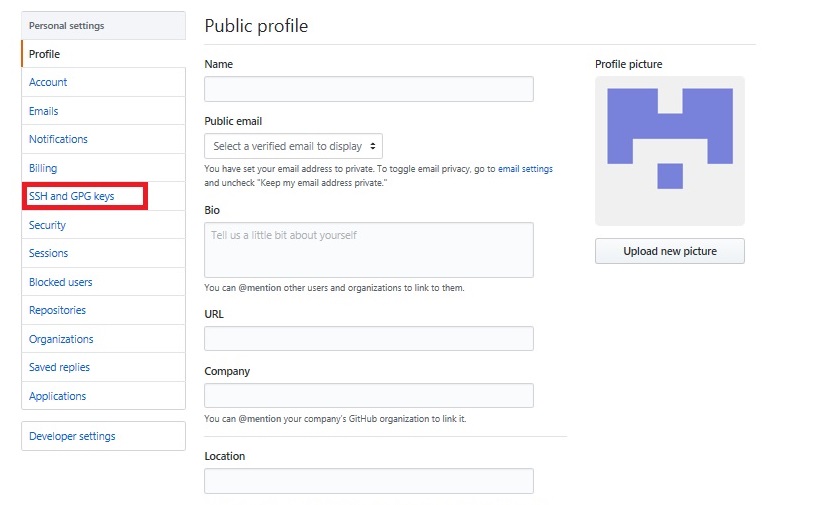This screenshot has height=505, width=813.
Task: Navigate to Security settings
Action: (x=47, y=225)
